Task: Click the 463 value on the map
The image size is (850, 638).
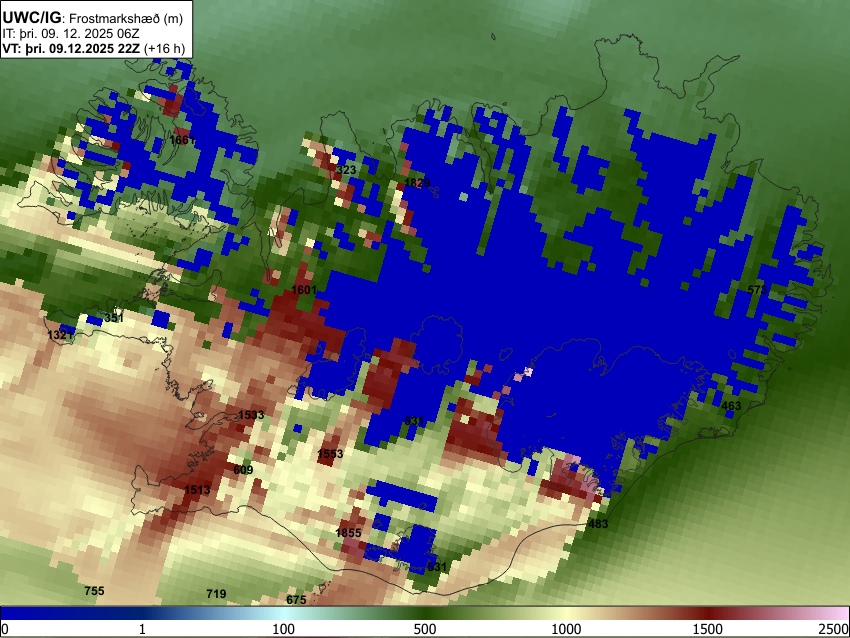Action: click(x=731, y=405)
